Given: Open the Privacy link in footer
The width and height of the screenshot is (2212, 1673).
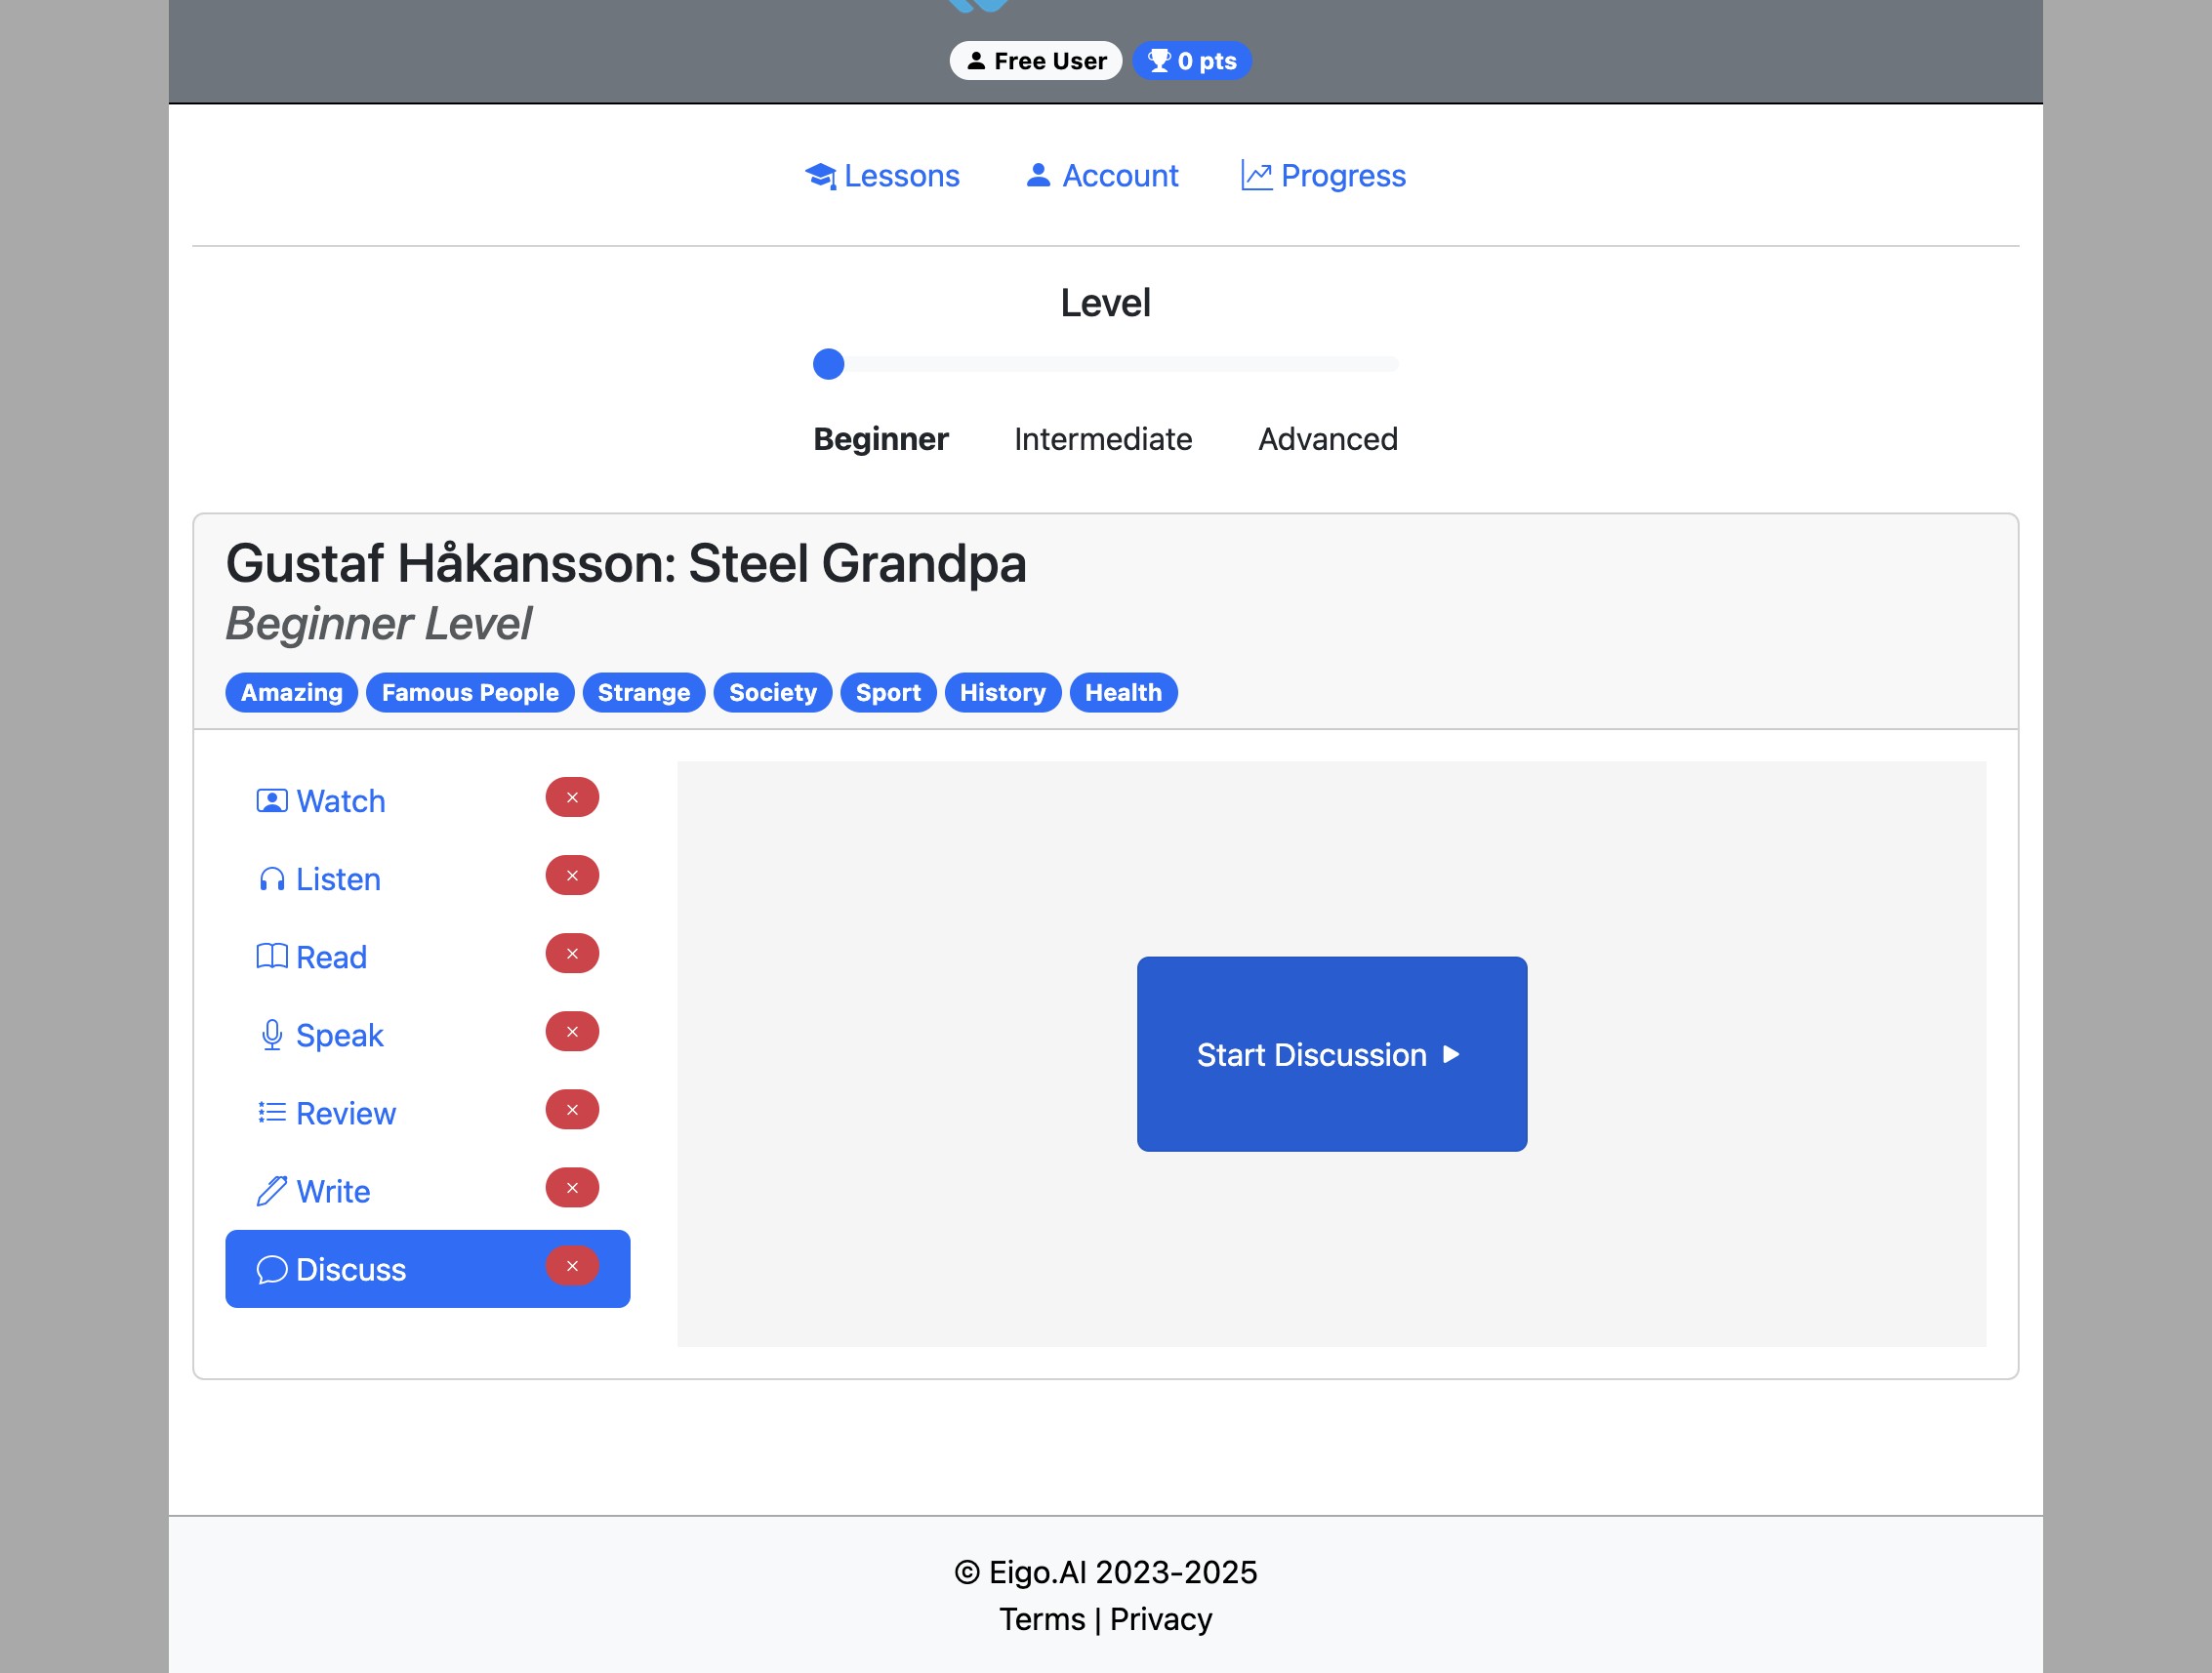Looking at the screenshot, I should tap(1161, 1619).
